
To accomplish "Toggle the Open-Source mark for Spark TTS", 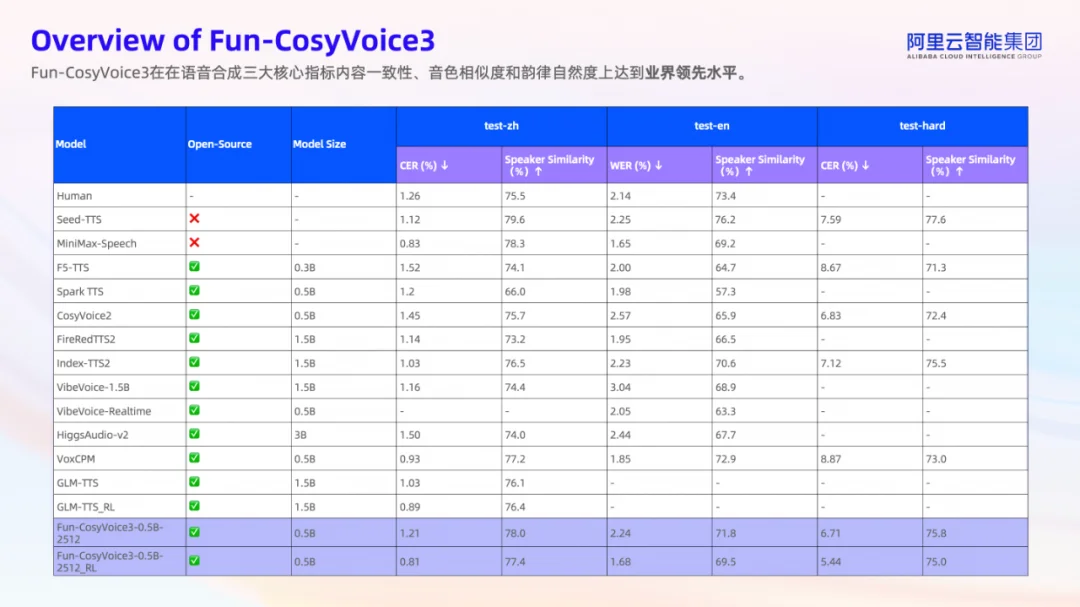I will point(196,291).
